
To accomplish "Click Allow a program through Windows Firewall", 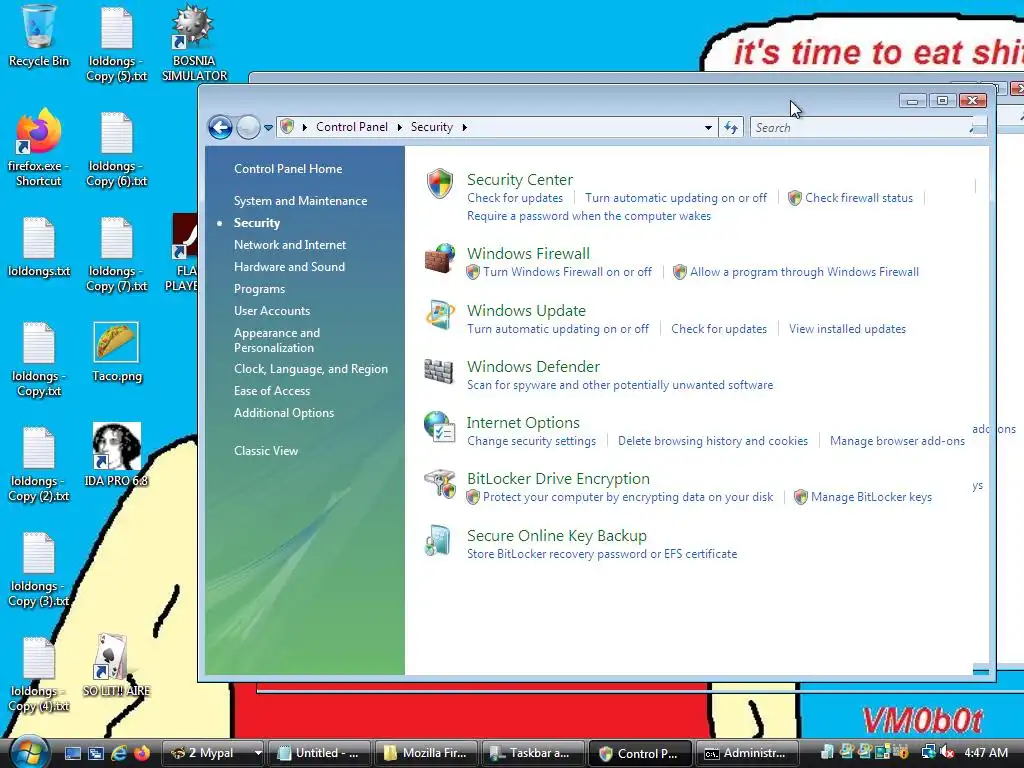I will coord(804,272).
